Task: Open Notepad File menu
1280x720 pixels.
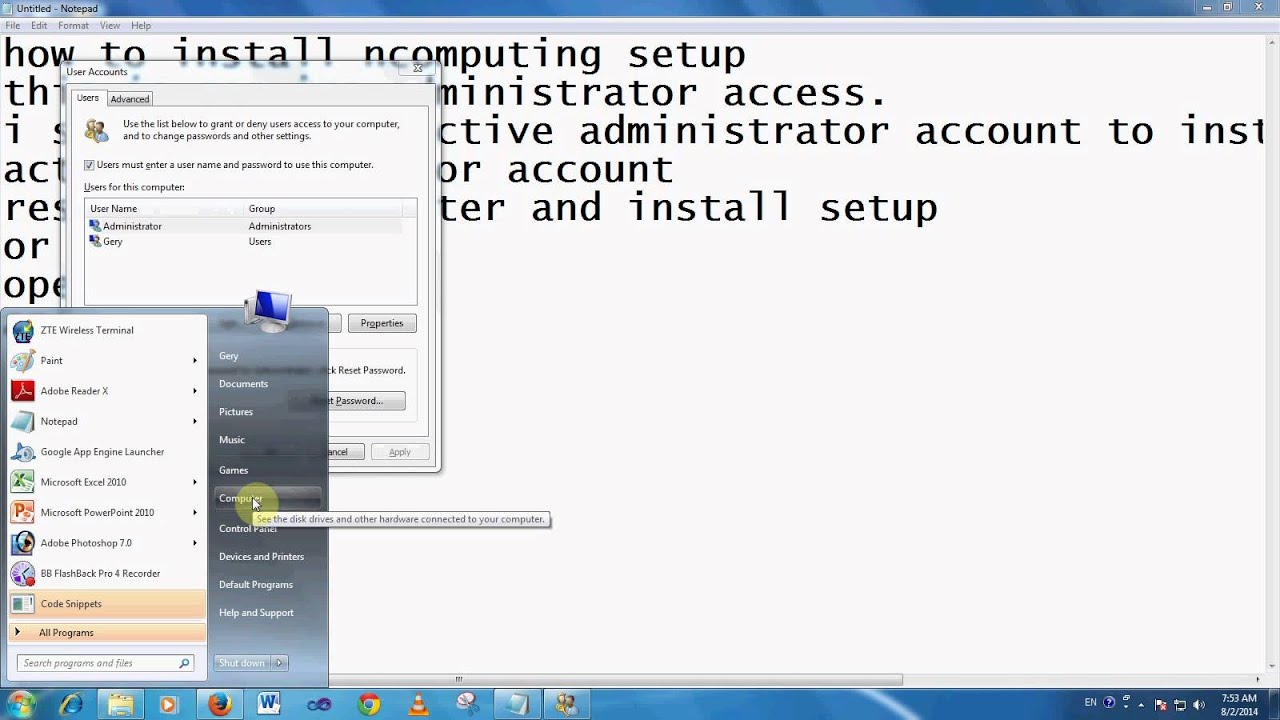Action: (x=12, y=25)
